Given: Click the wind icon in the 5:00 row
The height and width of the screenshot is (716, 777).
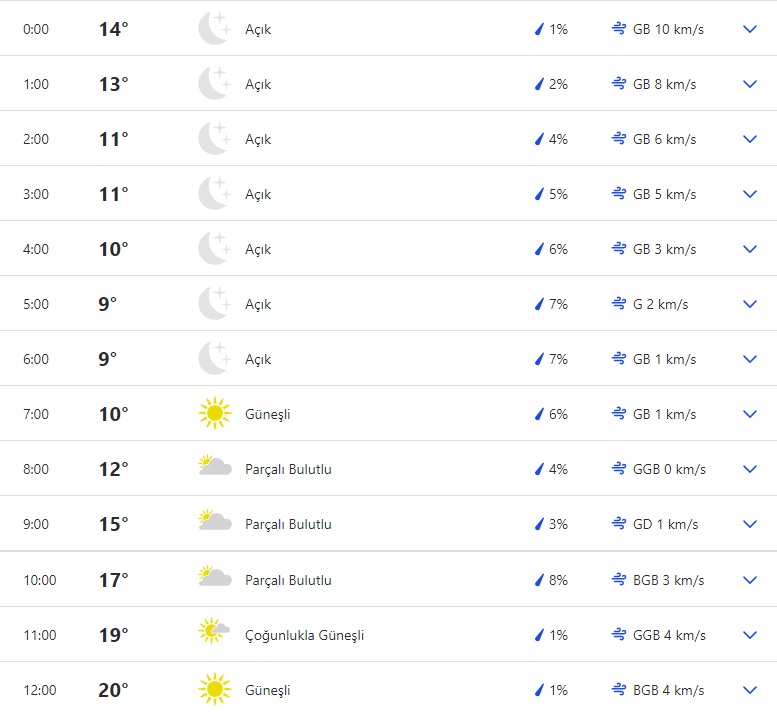Looking at the screenshot, I should (619, 304).
